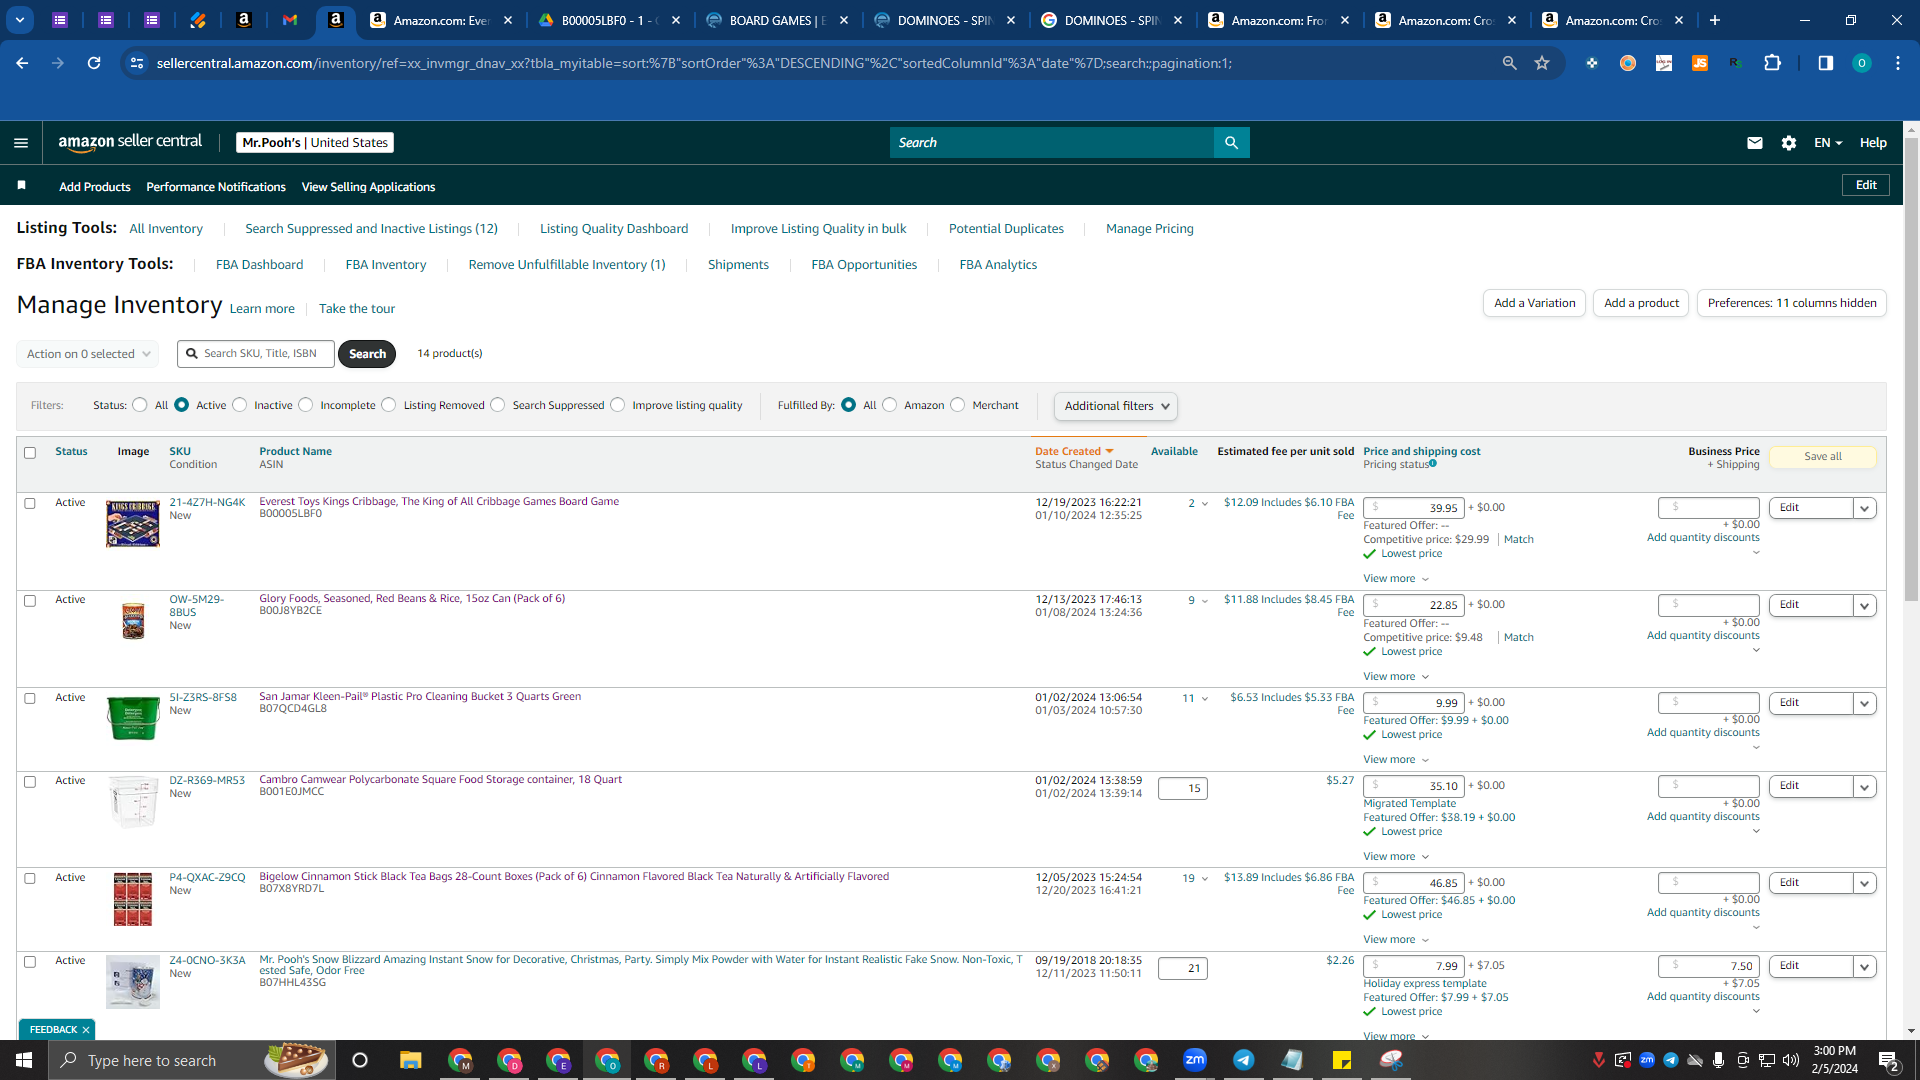Open the EN language dropdown
The width and height of the screenshot is (1920, 1080).
(x=1828, y=143)
